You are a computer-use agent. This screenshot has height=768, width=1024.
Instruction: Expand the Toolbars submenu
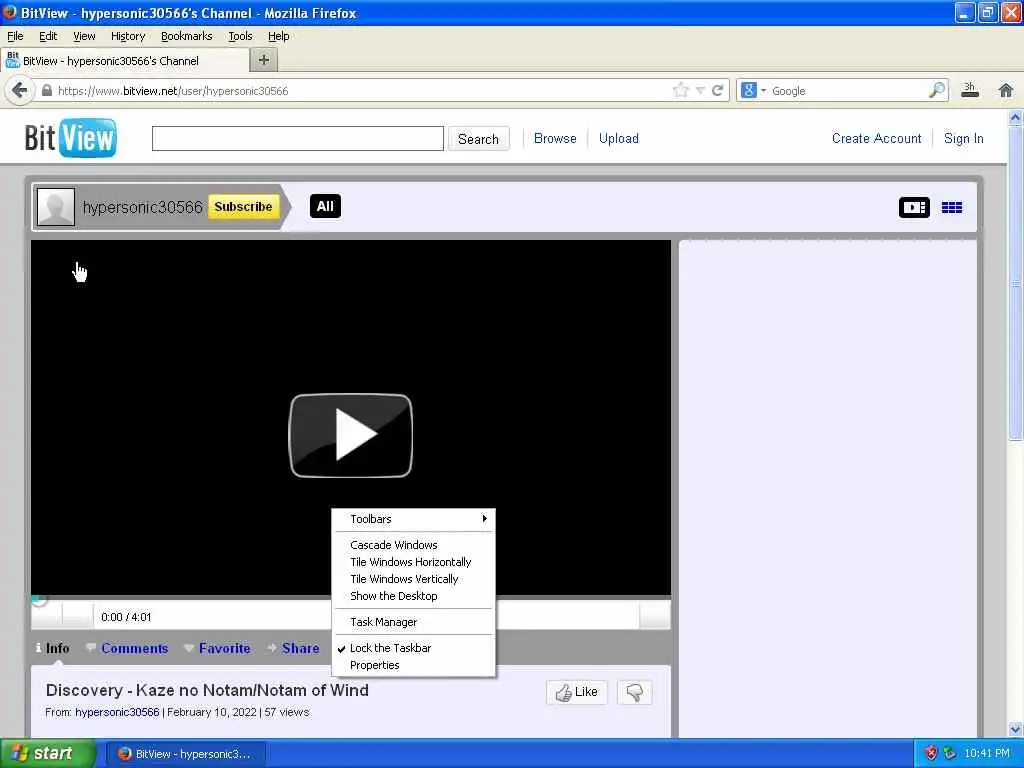413,519
